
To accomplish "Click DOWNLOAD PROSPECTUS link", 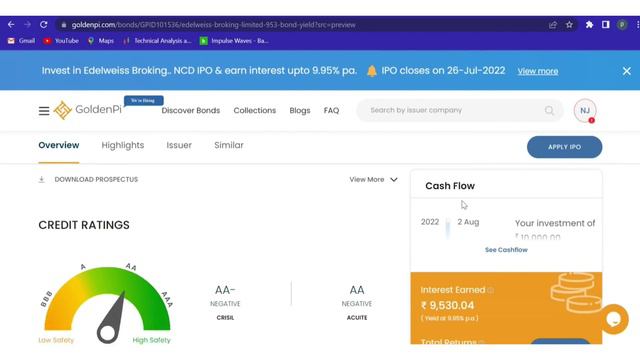I will point(96,180).
